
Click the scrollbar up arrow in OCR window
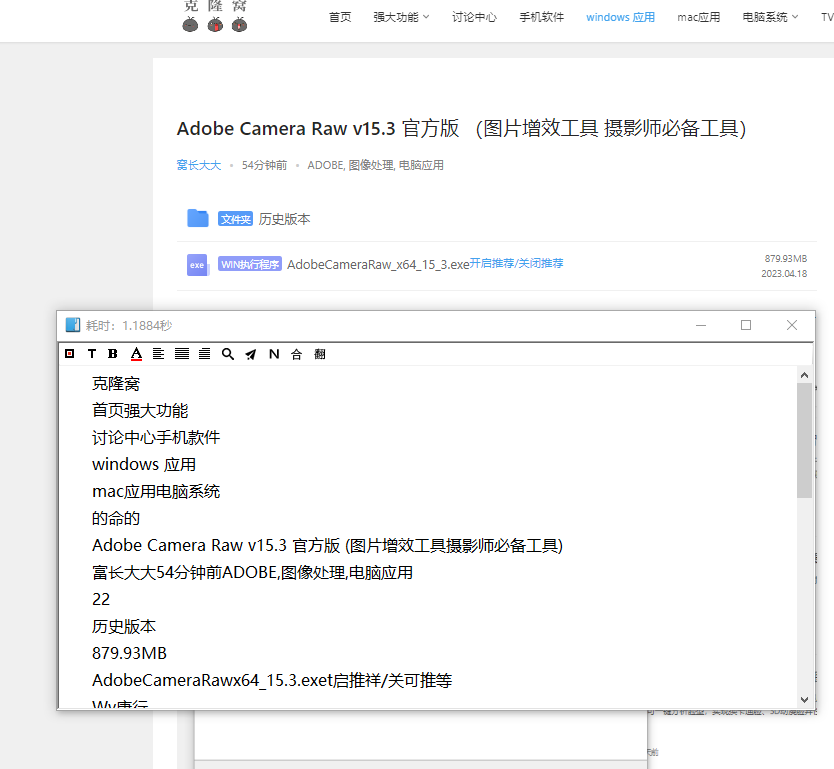pos(804,375)
